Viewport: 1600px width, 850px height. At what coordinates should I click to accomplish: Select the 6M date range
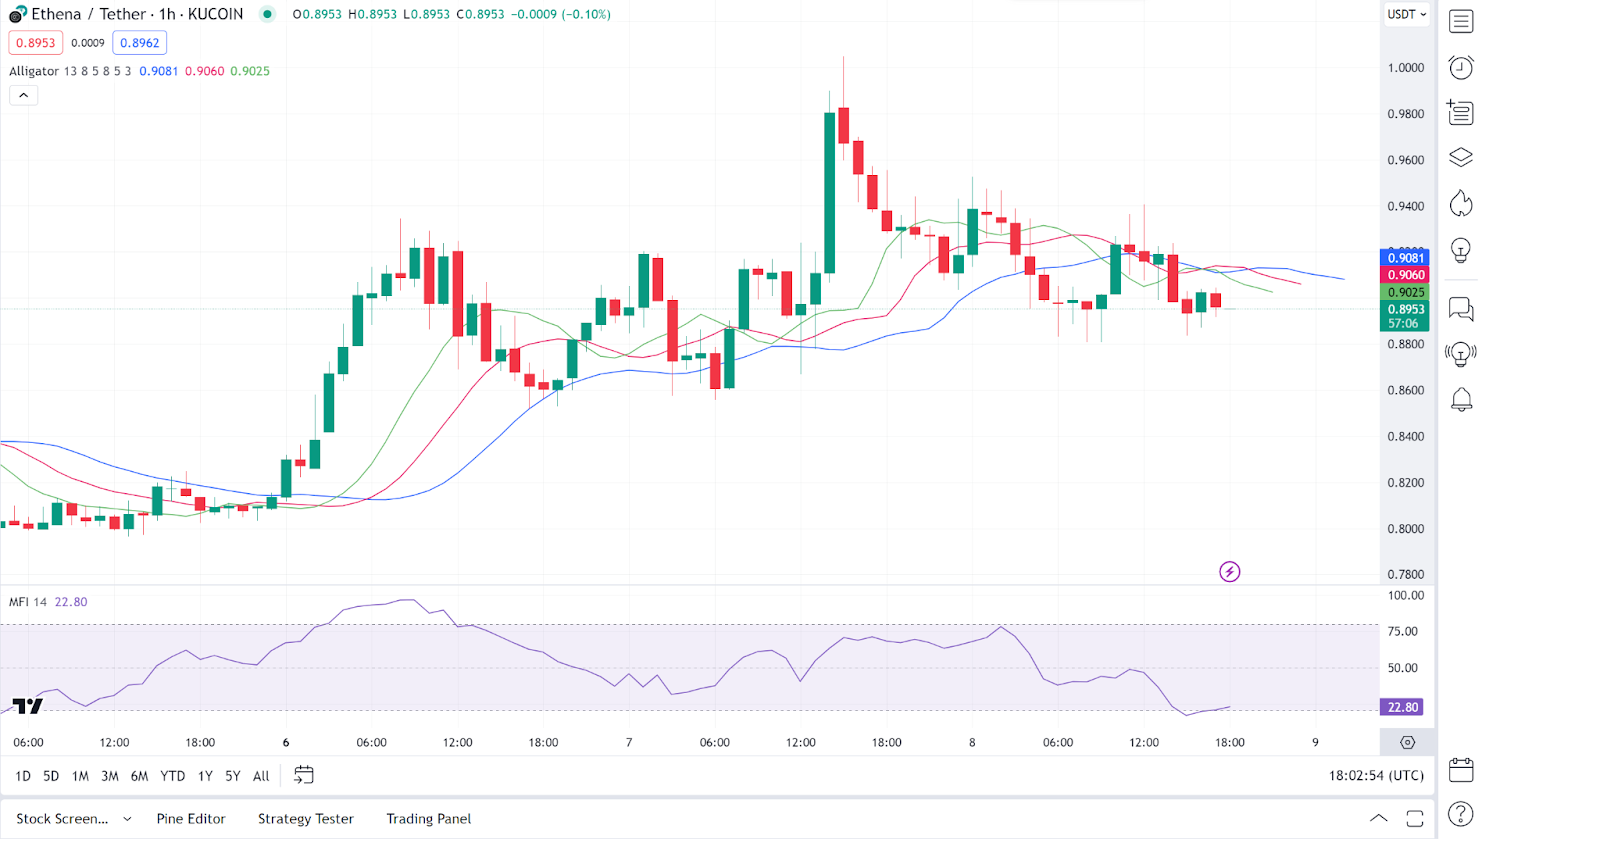pos(139,776)
